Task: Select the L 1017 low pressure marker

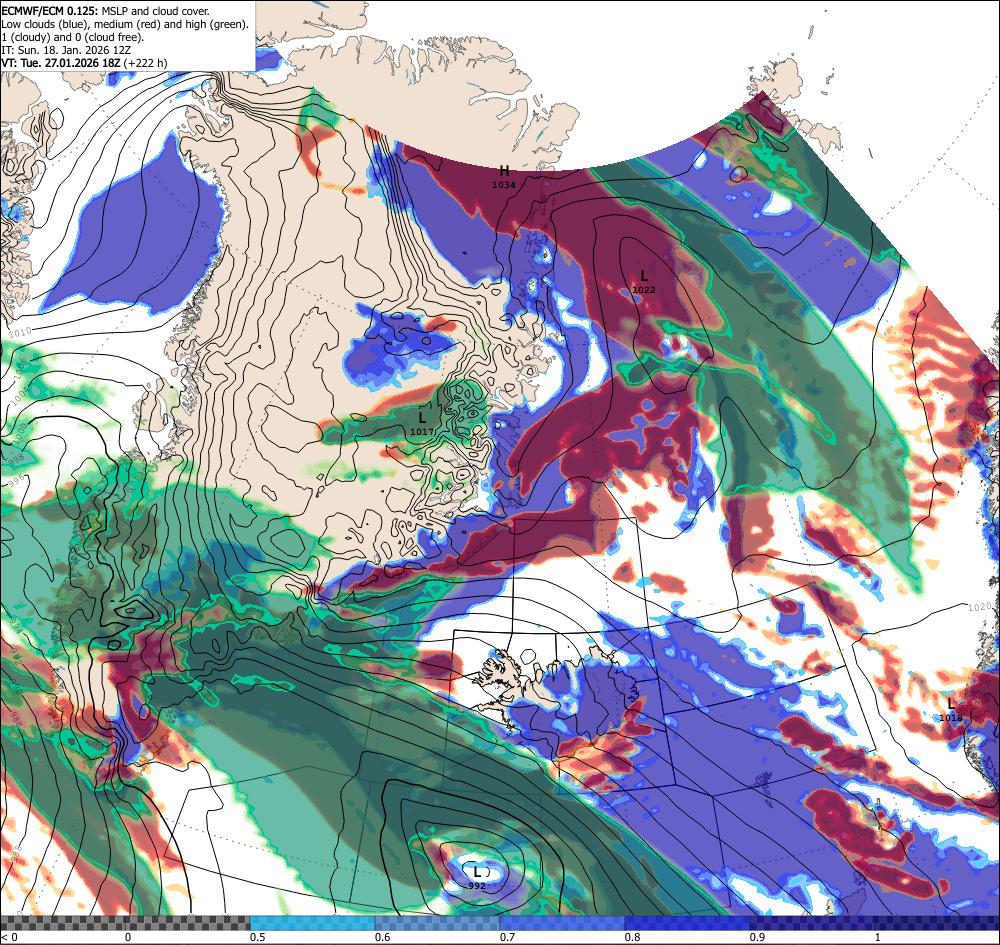Action: tap(422, 423)
